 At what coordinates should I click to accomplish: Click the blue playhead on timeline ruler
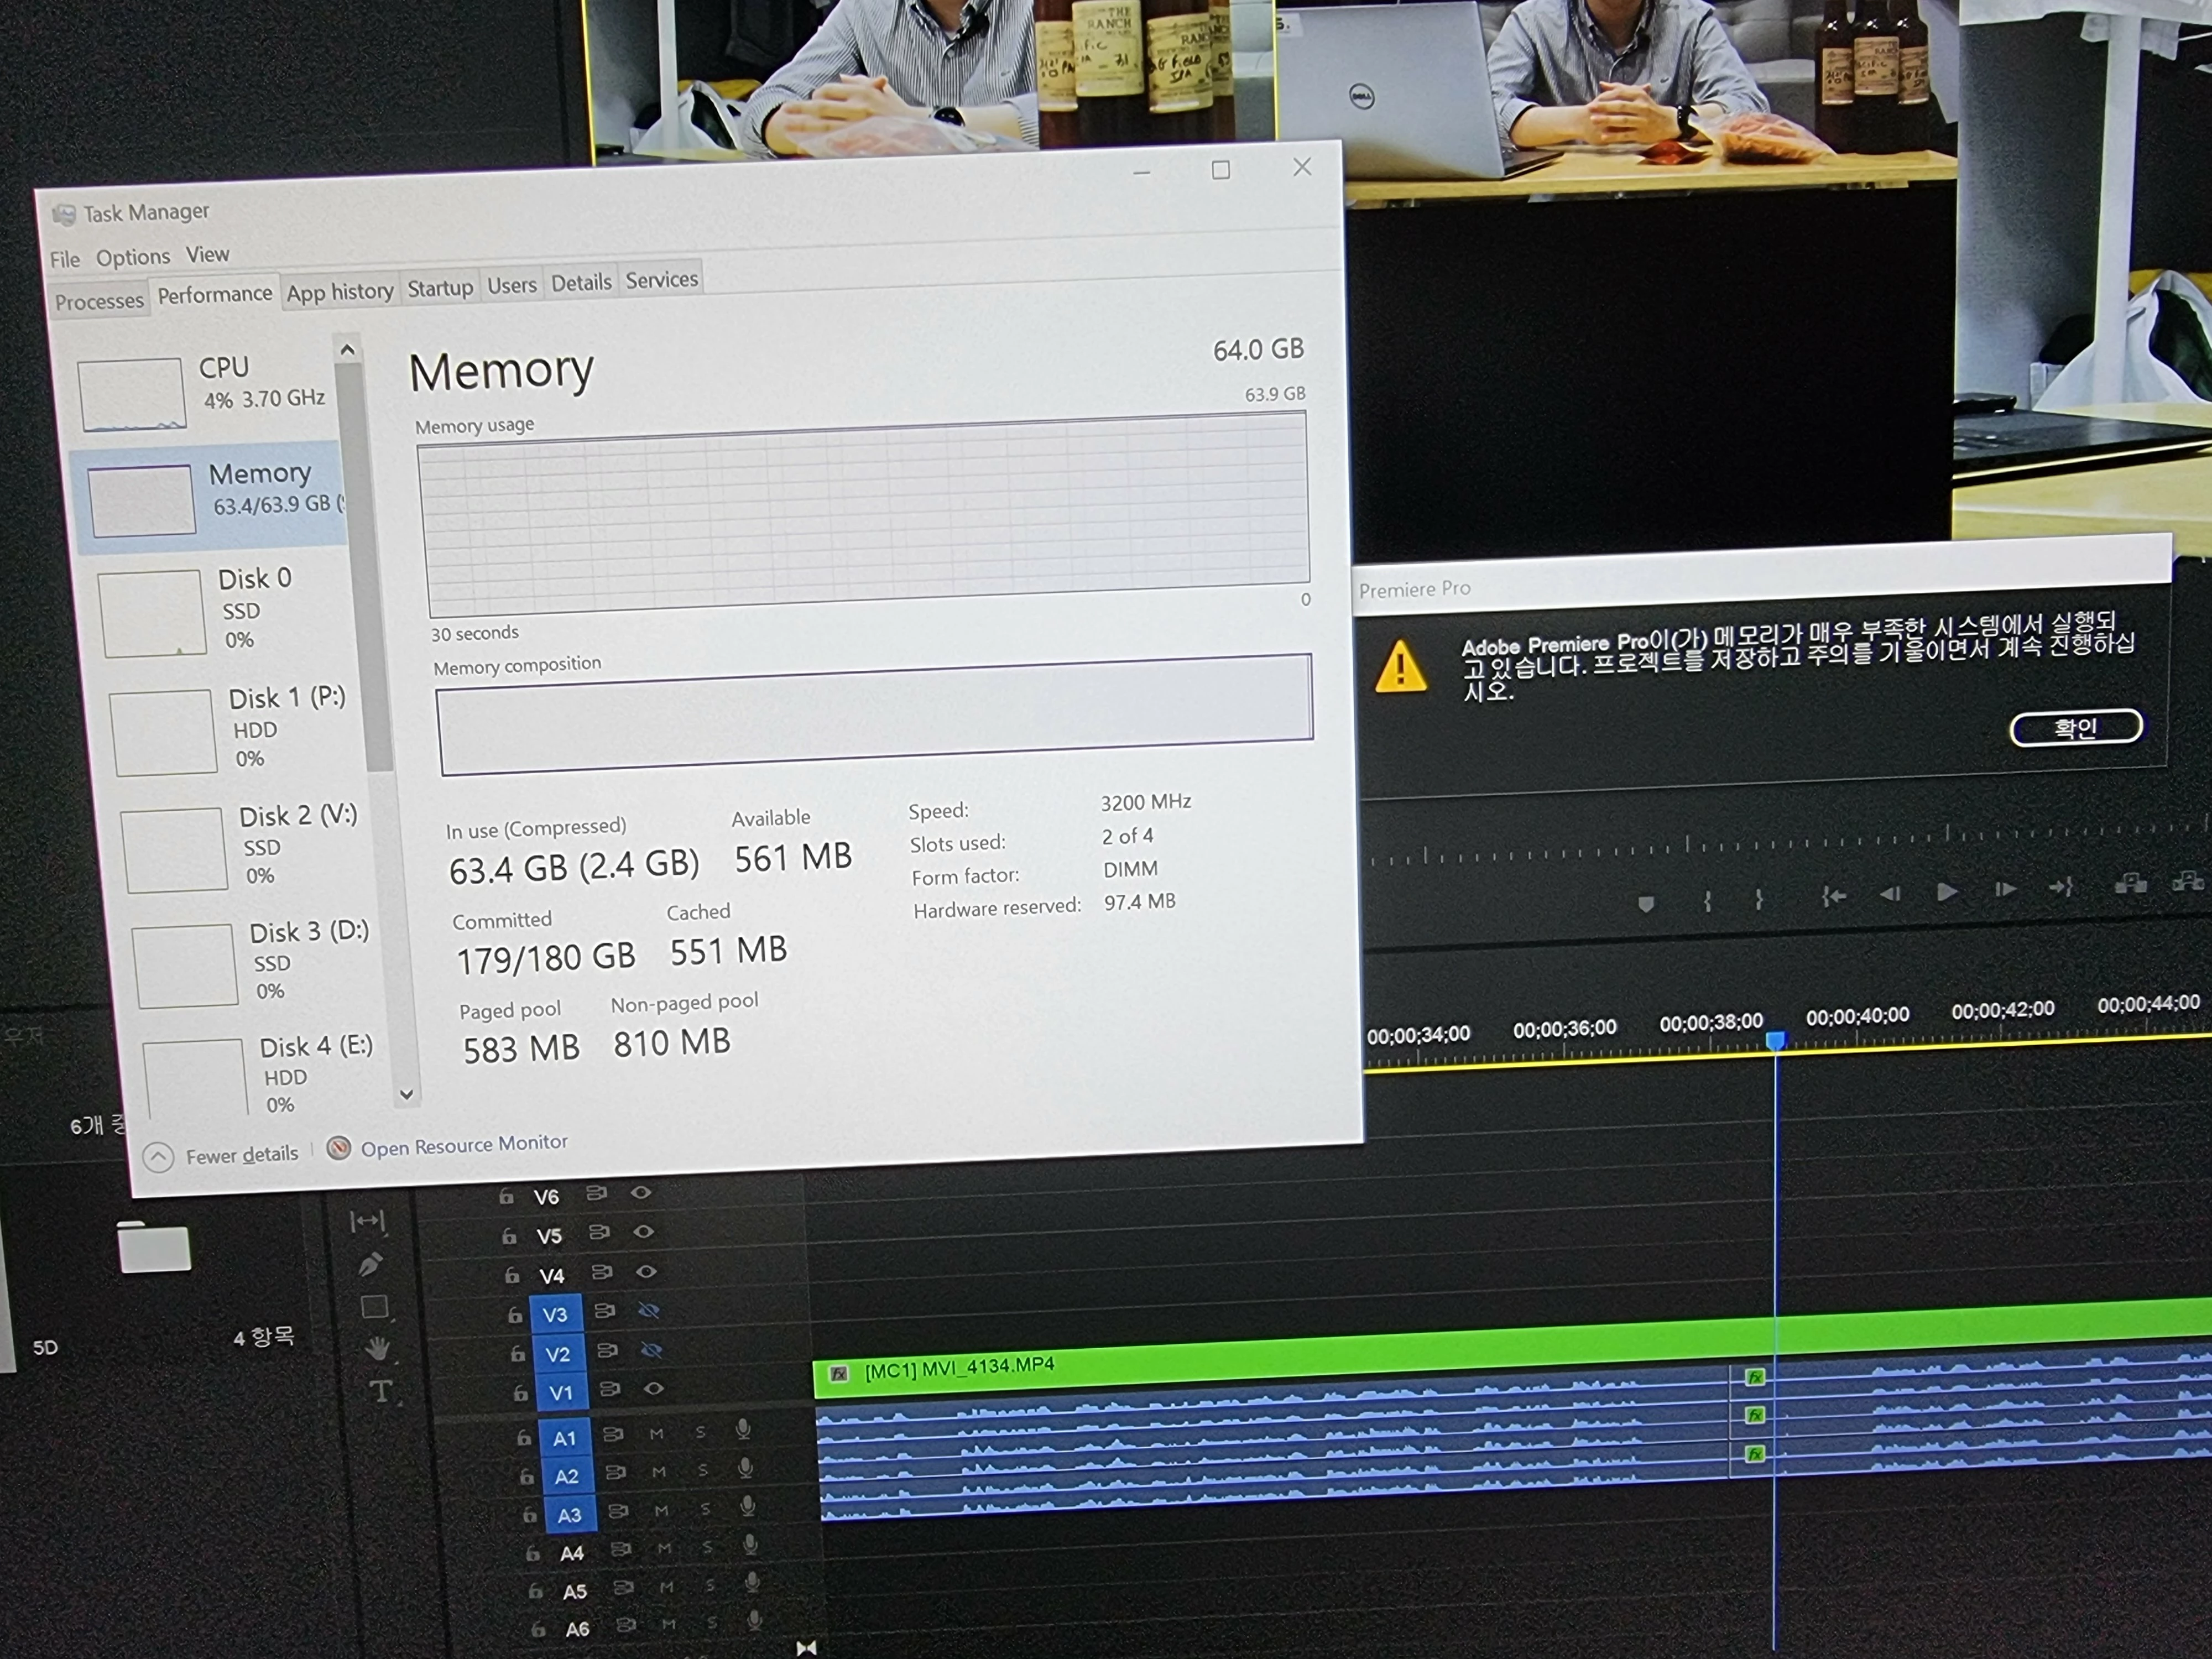1775,1040
